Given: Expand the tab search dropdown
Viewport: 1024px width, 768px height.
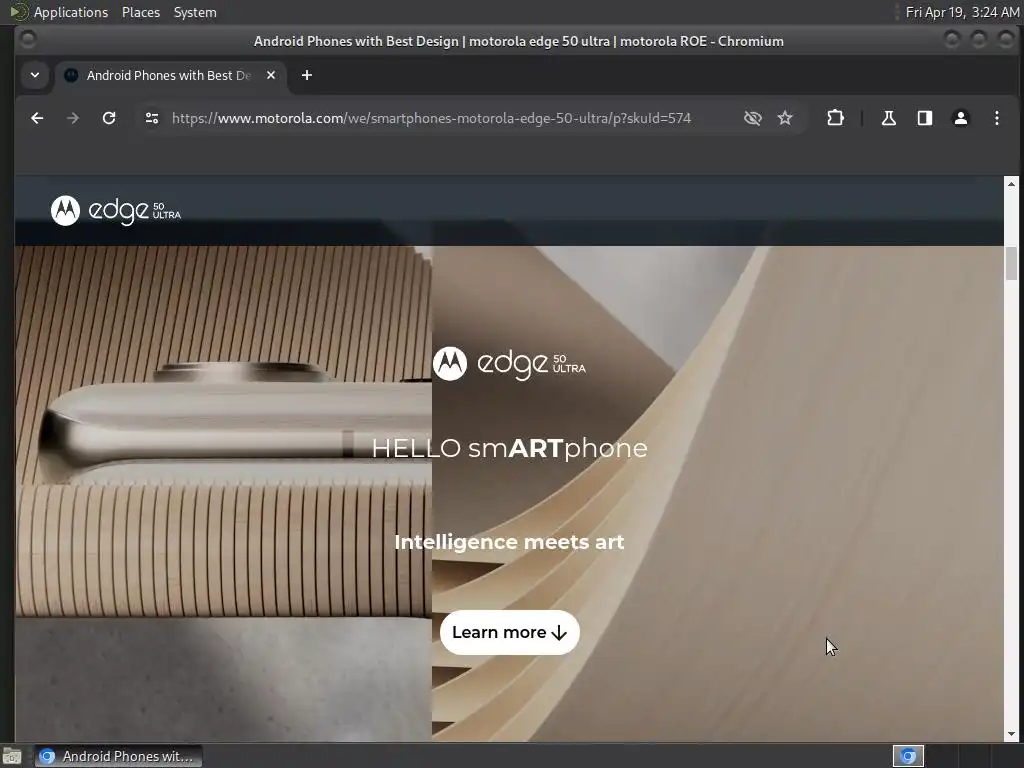Looking at the screenshot, I should click(x=35, y=75).
